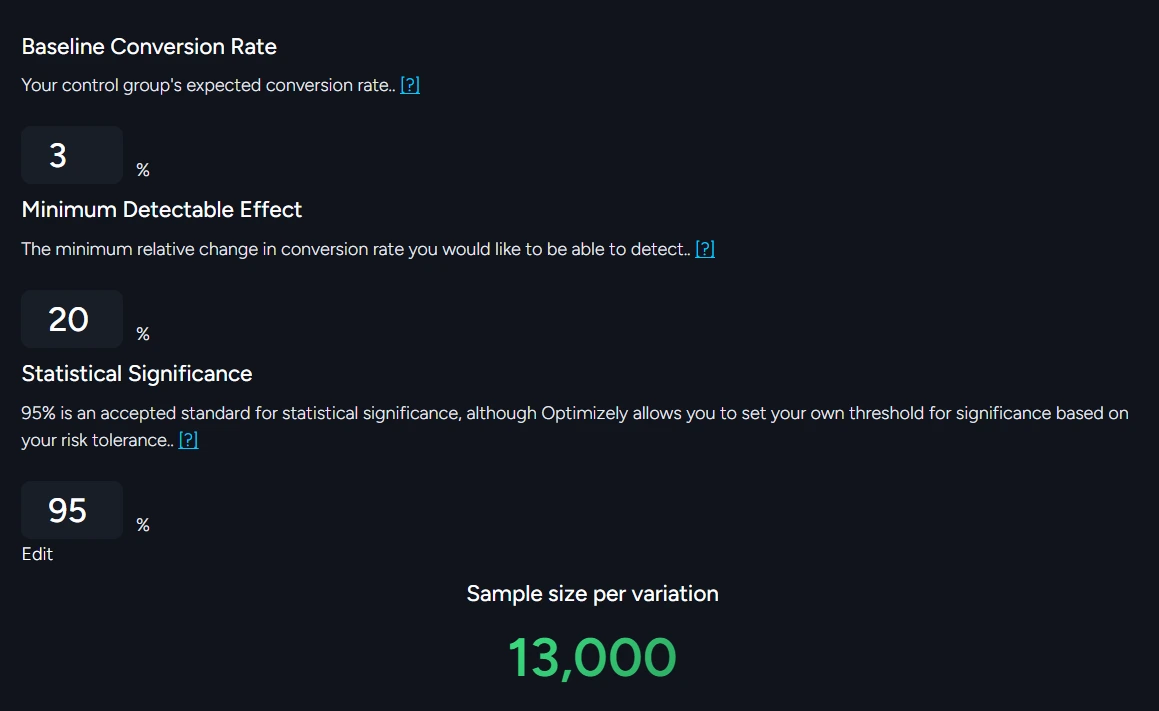Open the help link after minimum relative change text
Screen dimensions: 1159x711
705,249
